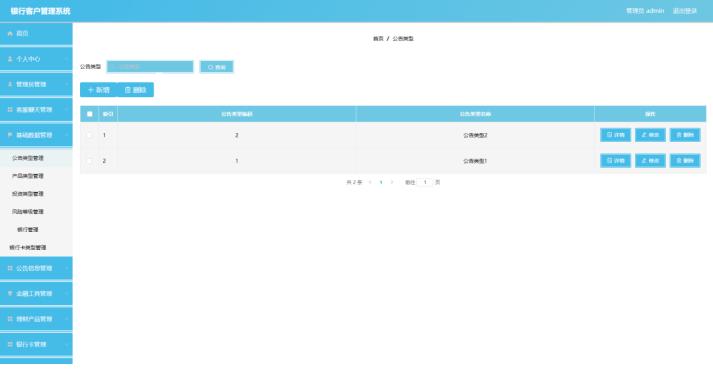Screen dimensions: 713x373
Task: Click the 公告类型 breadcrumb text
Action: click(403, 39)
